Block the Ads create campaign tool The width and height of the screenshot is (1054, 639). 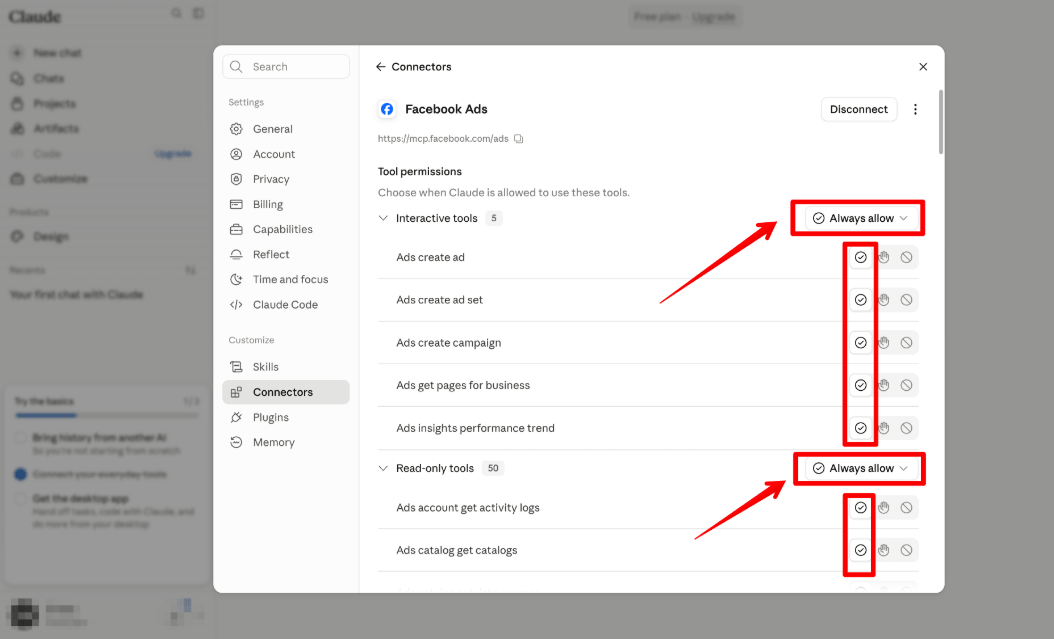(x=906, y=343)
